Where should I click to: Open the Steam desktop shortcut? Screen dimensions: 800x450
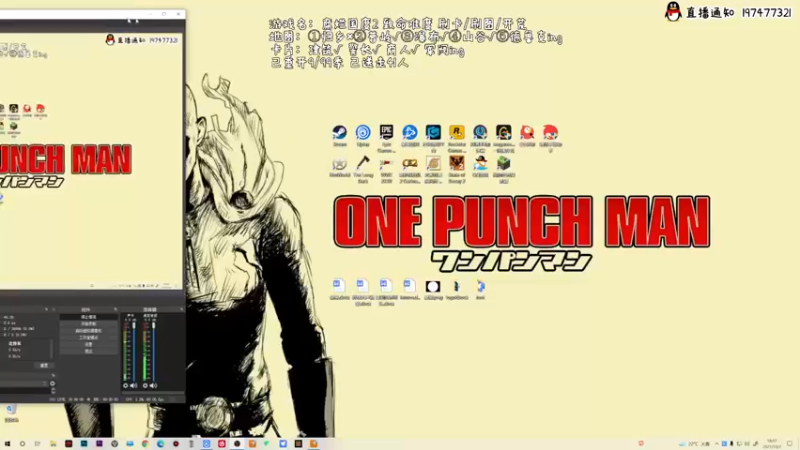tap(339, 136)
